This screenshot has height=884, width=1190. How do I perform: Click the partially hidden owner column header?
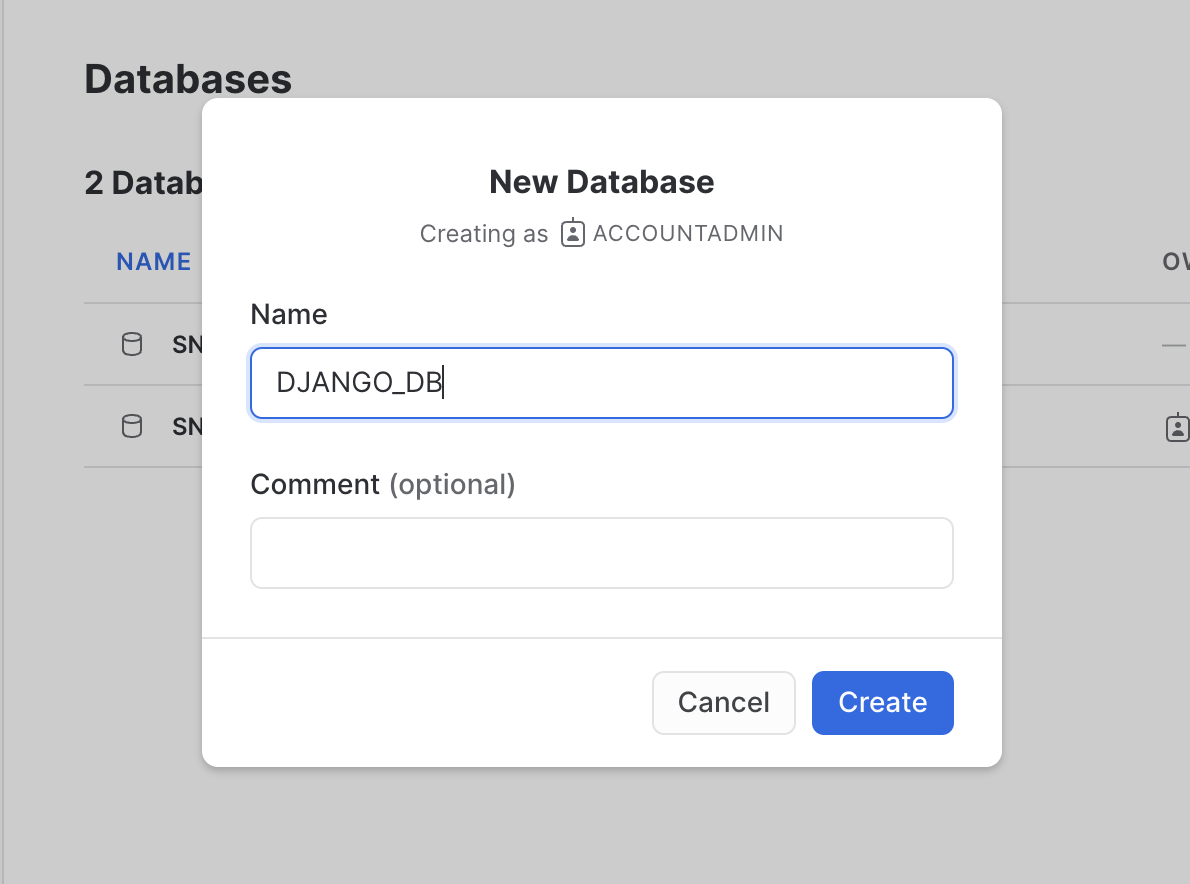(x=1175, y=262)
